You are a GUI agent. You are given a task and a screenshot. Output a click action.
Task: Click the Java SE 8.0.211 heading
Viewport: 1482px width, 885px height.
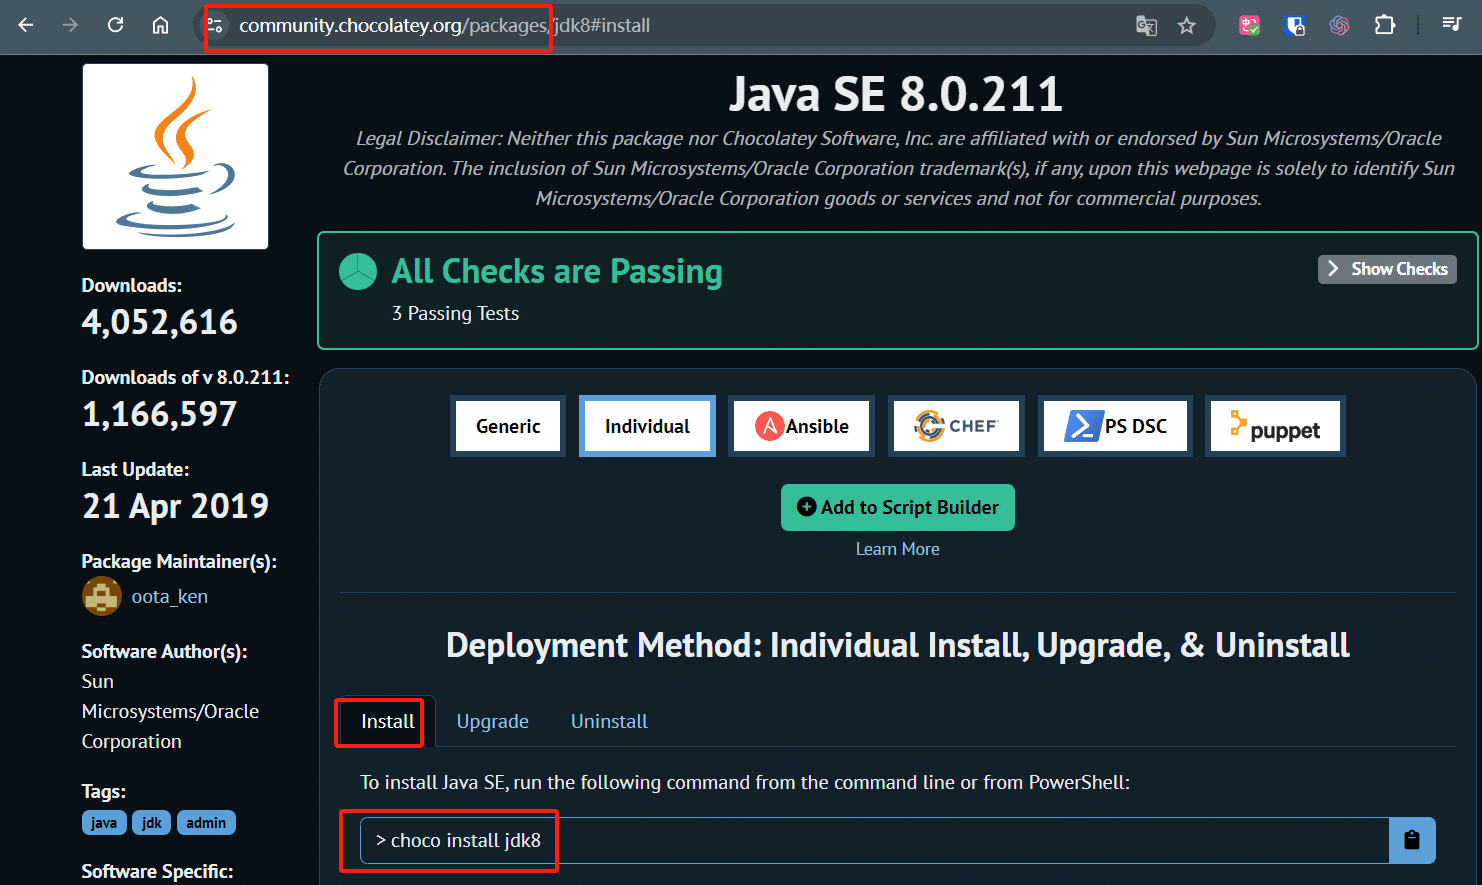(x=896, y=94)
